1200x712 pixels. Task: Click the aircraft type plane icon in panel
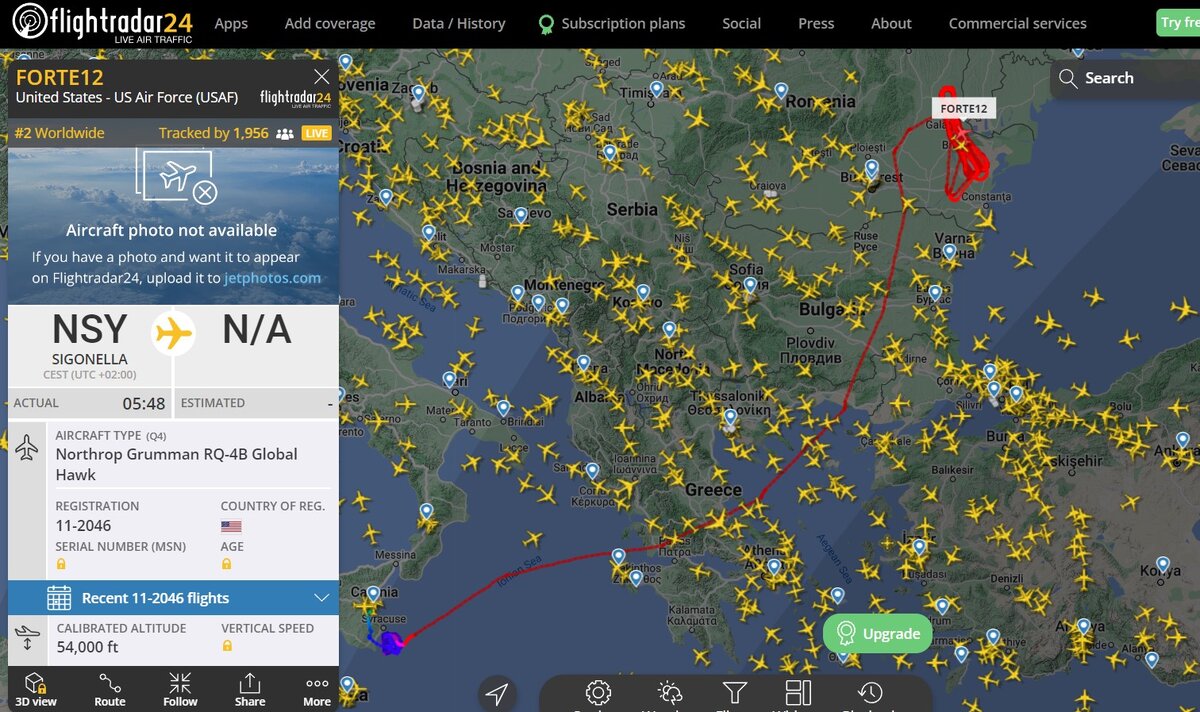tap(27, 447)
